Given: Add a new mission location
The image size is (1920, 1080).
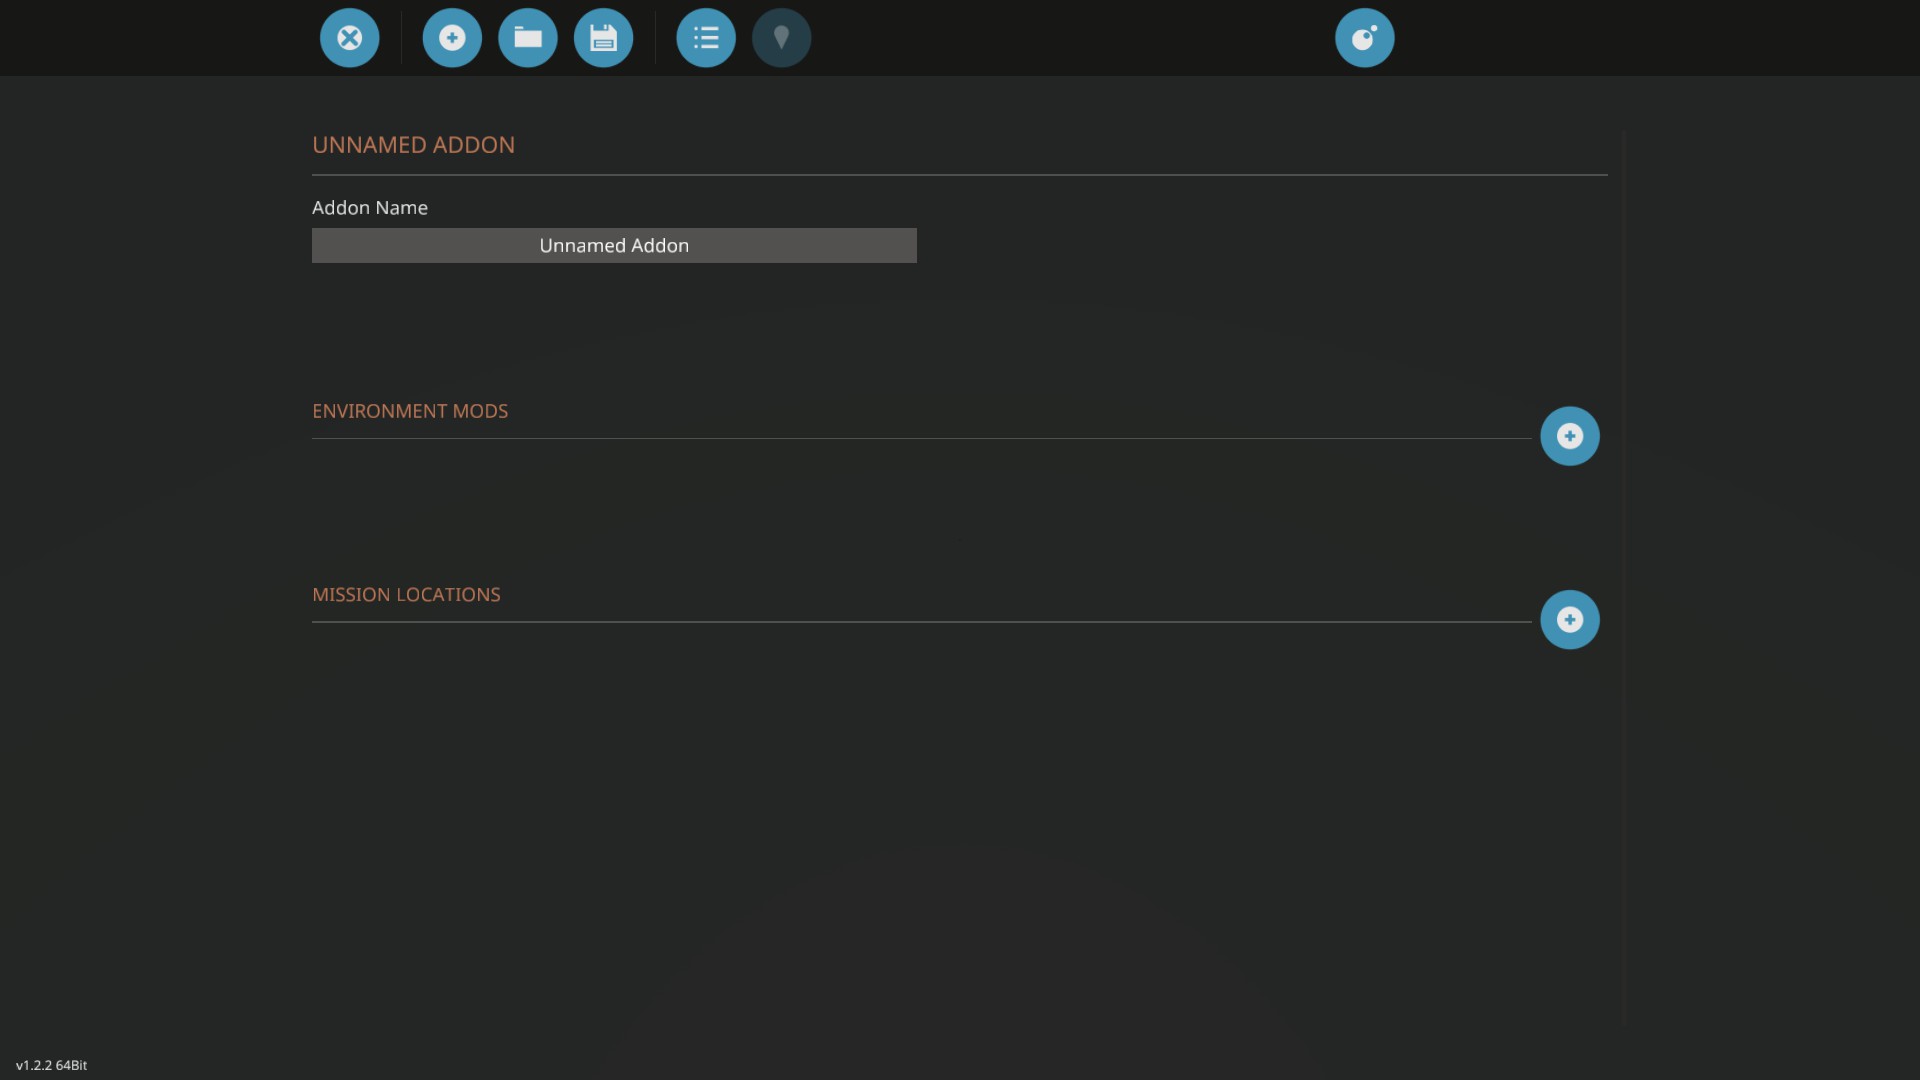Looking at the screenshot, I should tap(1569, 620).
